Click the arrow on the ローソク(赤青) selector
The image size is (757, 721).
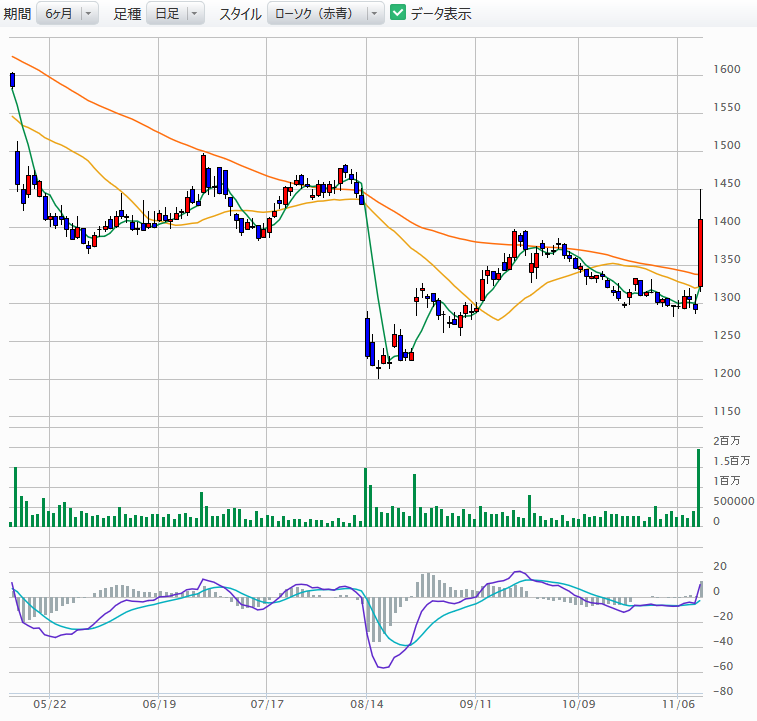[374, 14]
